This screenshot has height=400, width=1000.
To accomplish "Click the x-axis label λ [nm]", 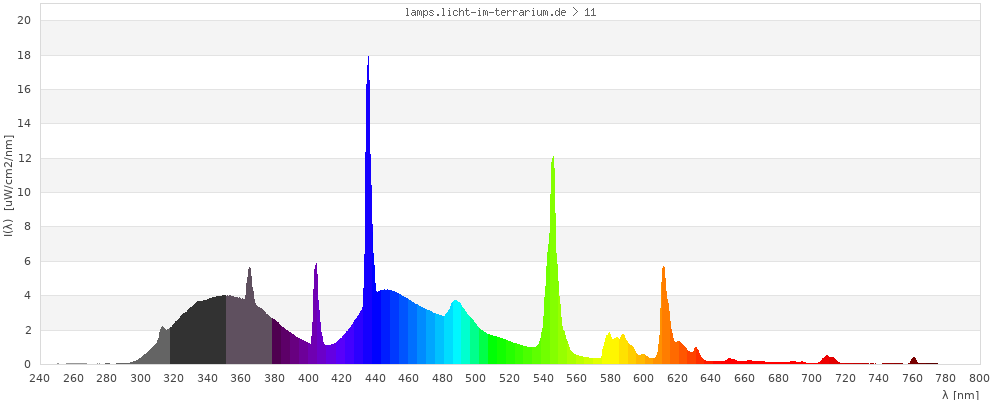I will click(960, 394).
